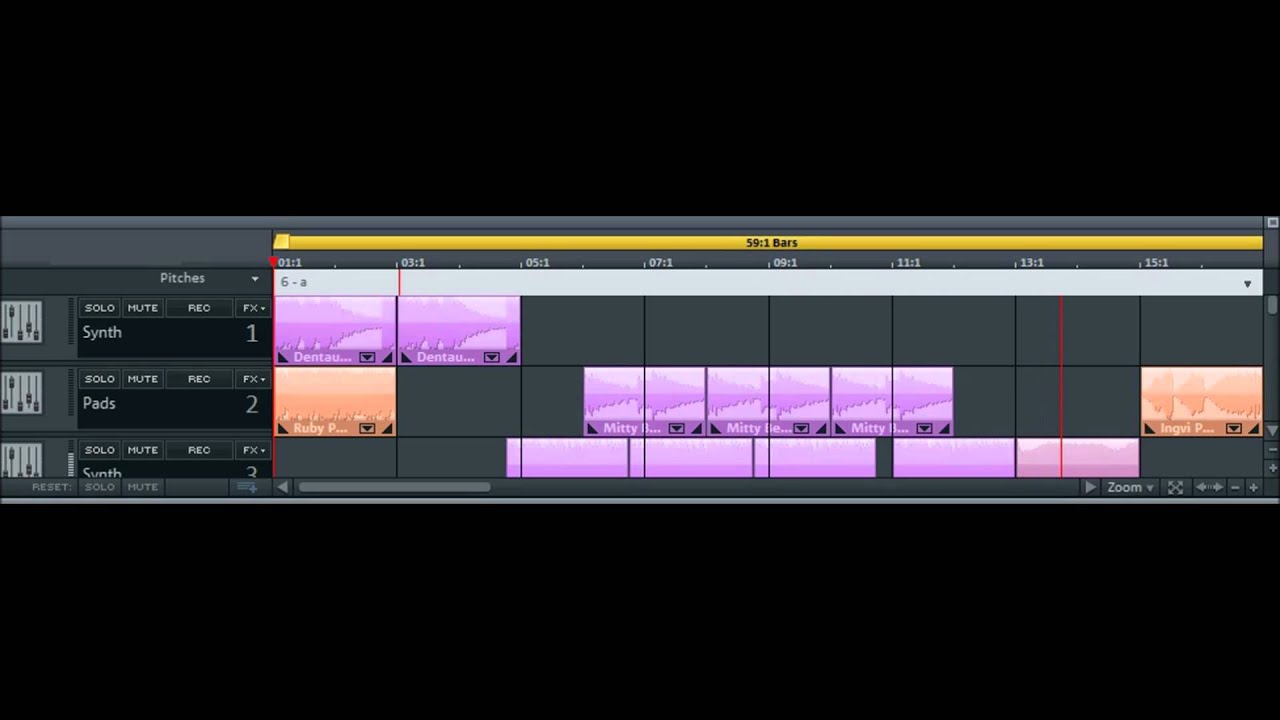Select the Ruby P clip waveform
The image size is (1280, 720).
335,394
